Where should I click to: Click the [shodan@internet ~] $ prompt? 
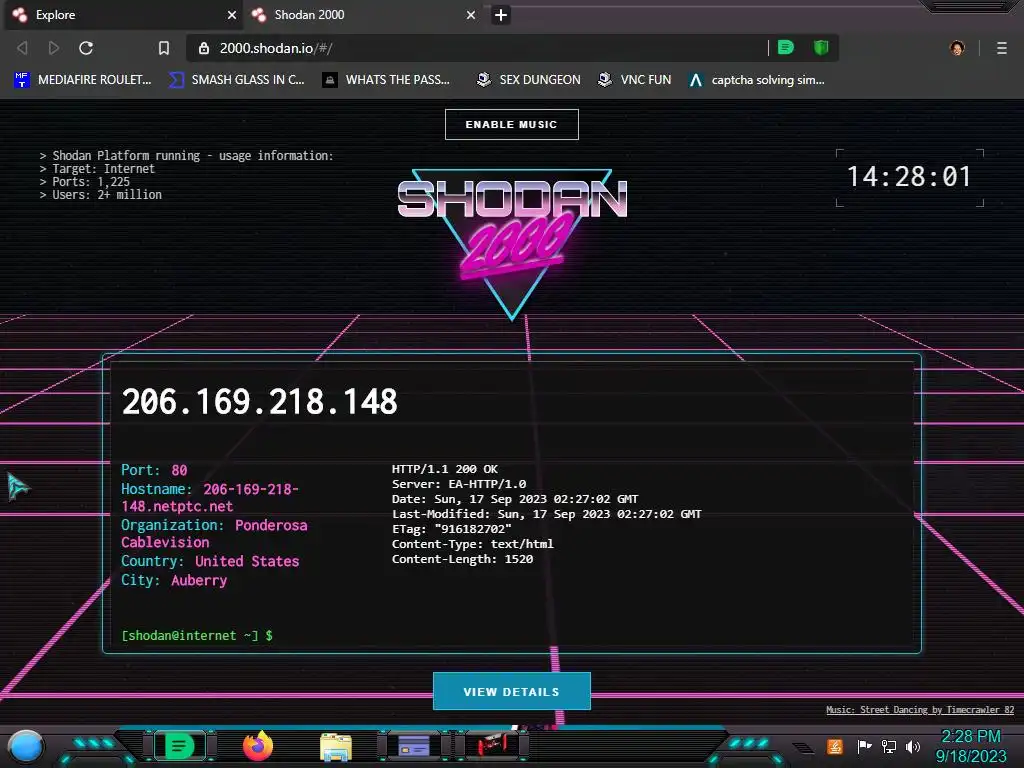click(x=197, y=635)
